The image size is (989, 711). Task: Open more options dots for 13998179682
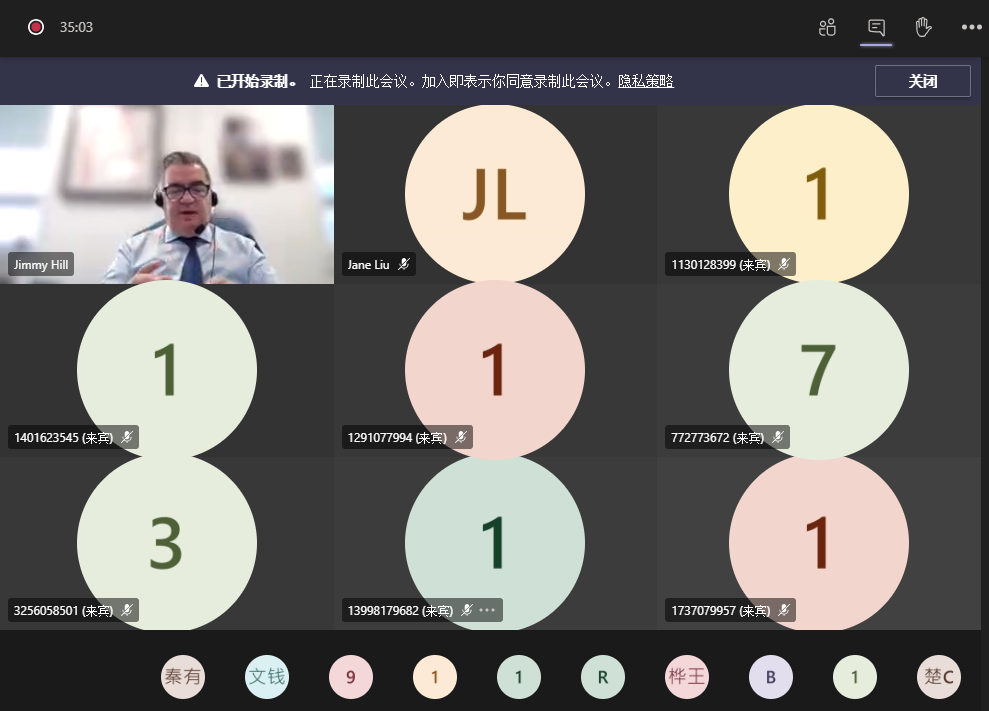tap(488, 610)
